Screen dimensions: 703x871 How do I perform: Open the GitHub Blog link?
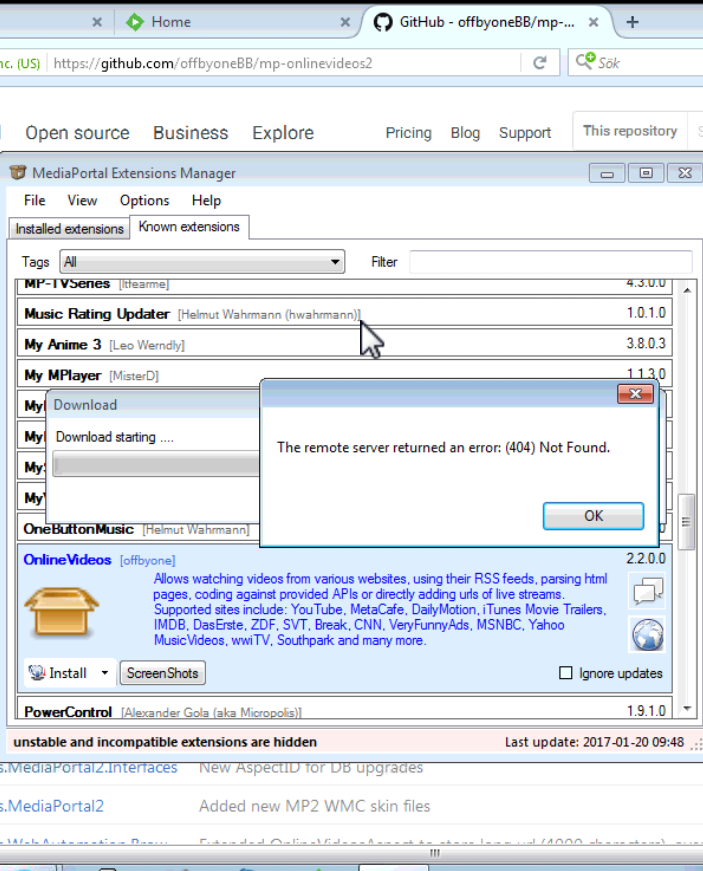[465, 133]
